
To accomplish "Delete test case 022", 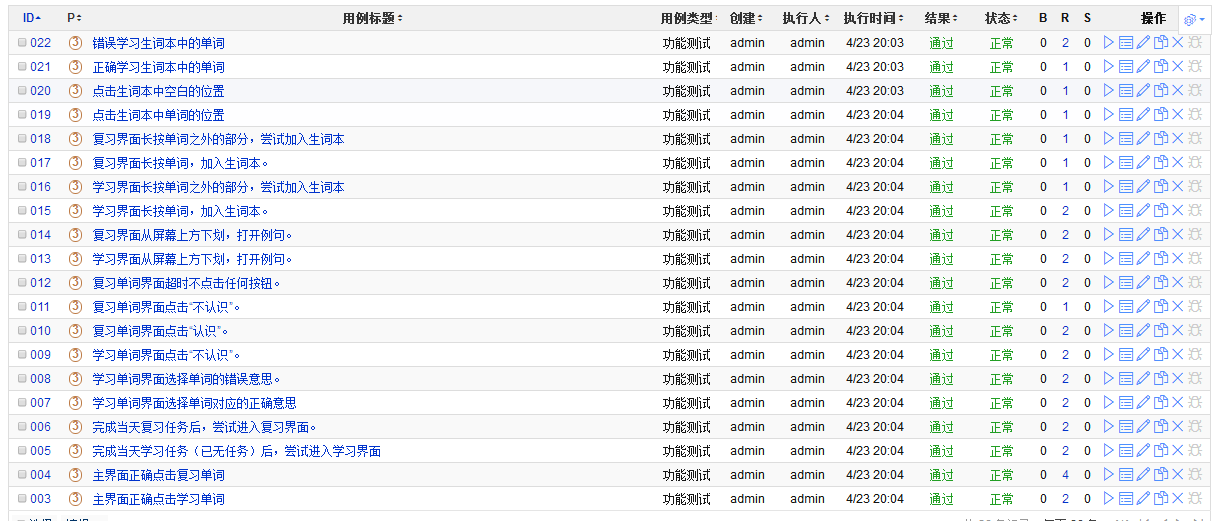I will tap(1177, 43).
